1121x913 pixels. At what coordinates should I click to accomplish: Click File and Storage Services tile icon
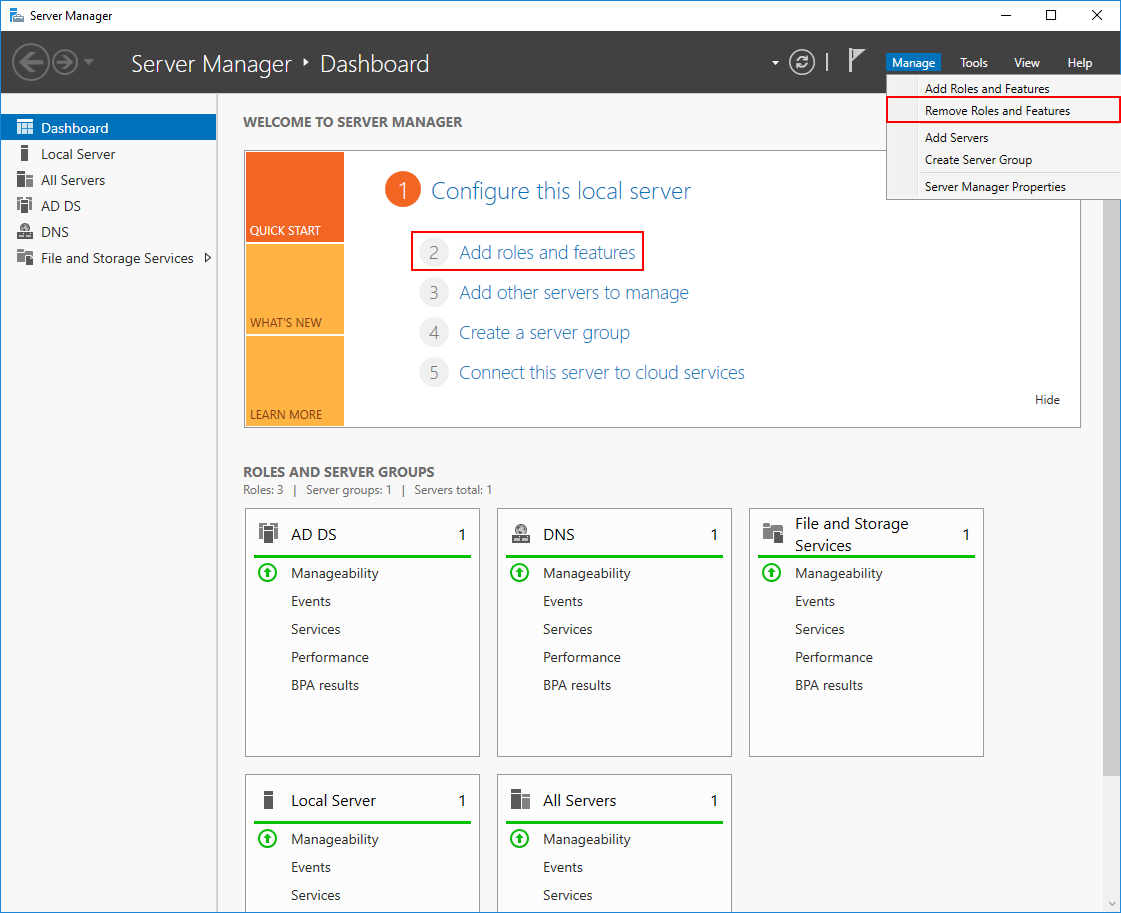tap(772, 533)
